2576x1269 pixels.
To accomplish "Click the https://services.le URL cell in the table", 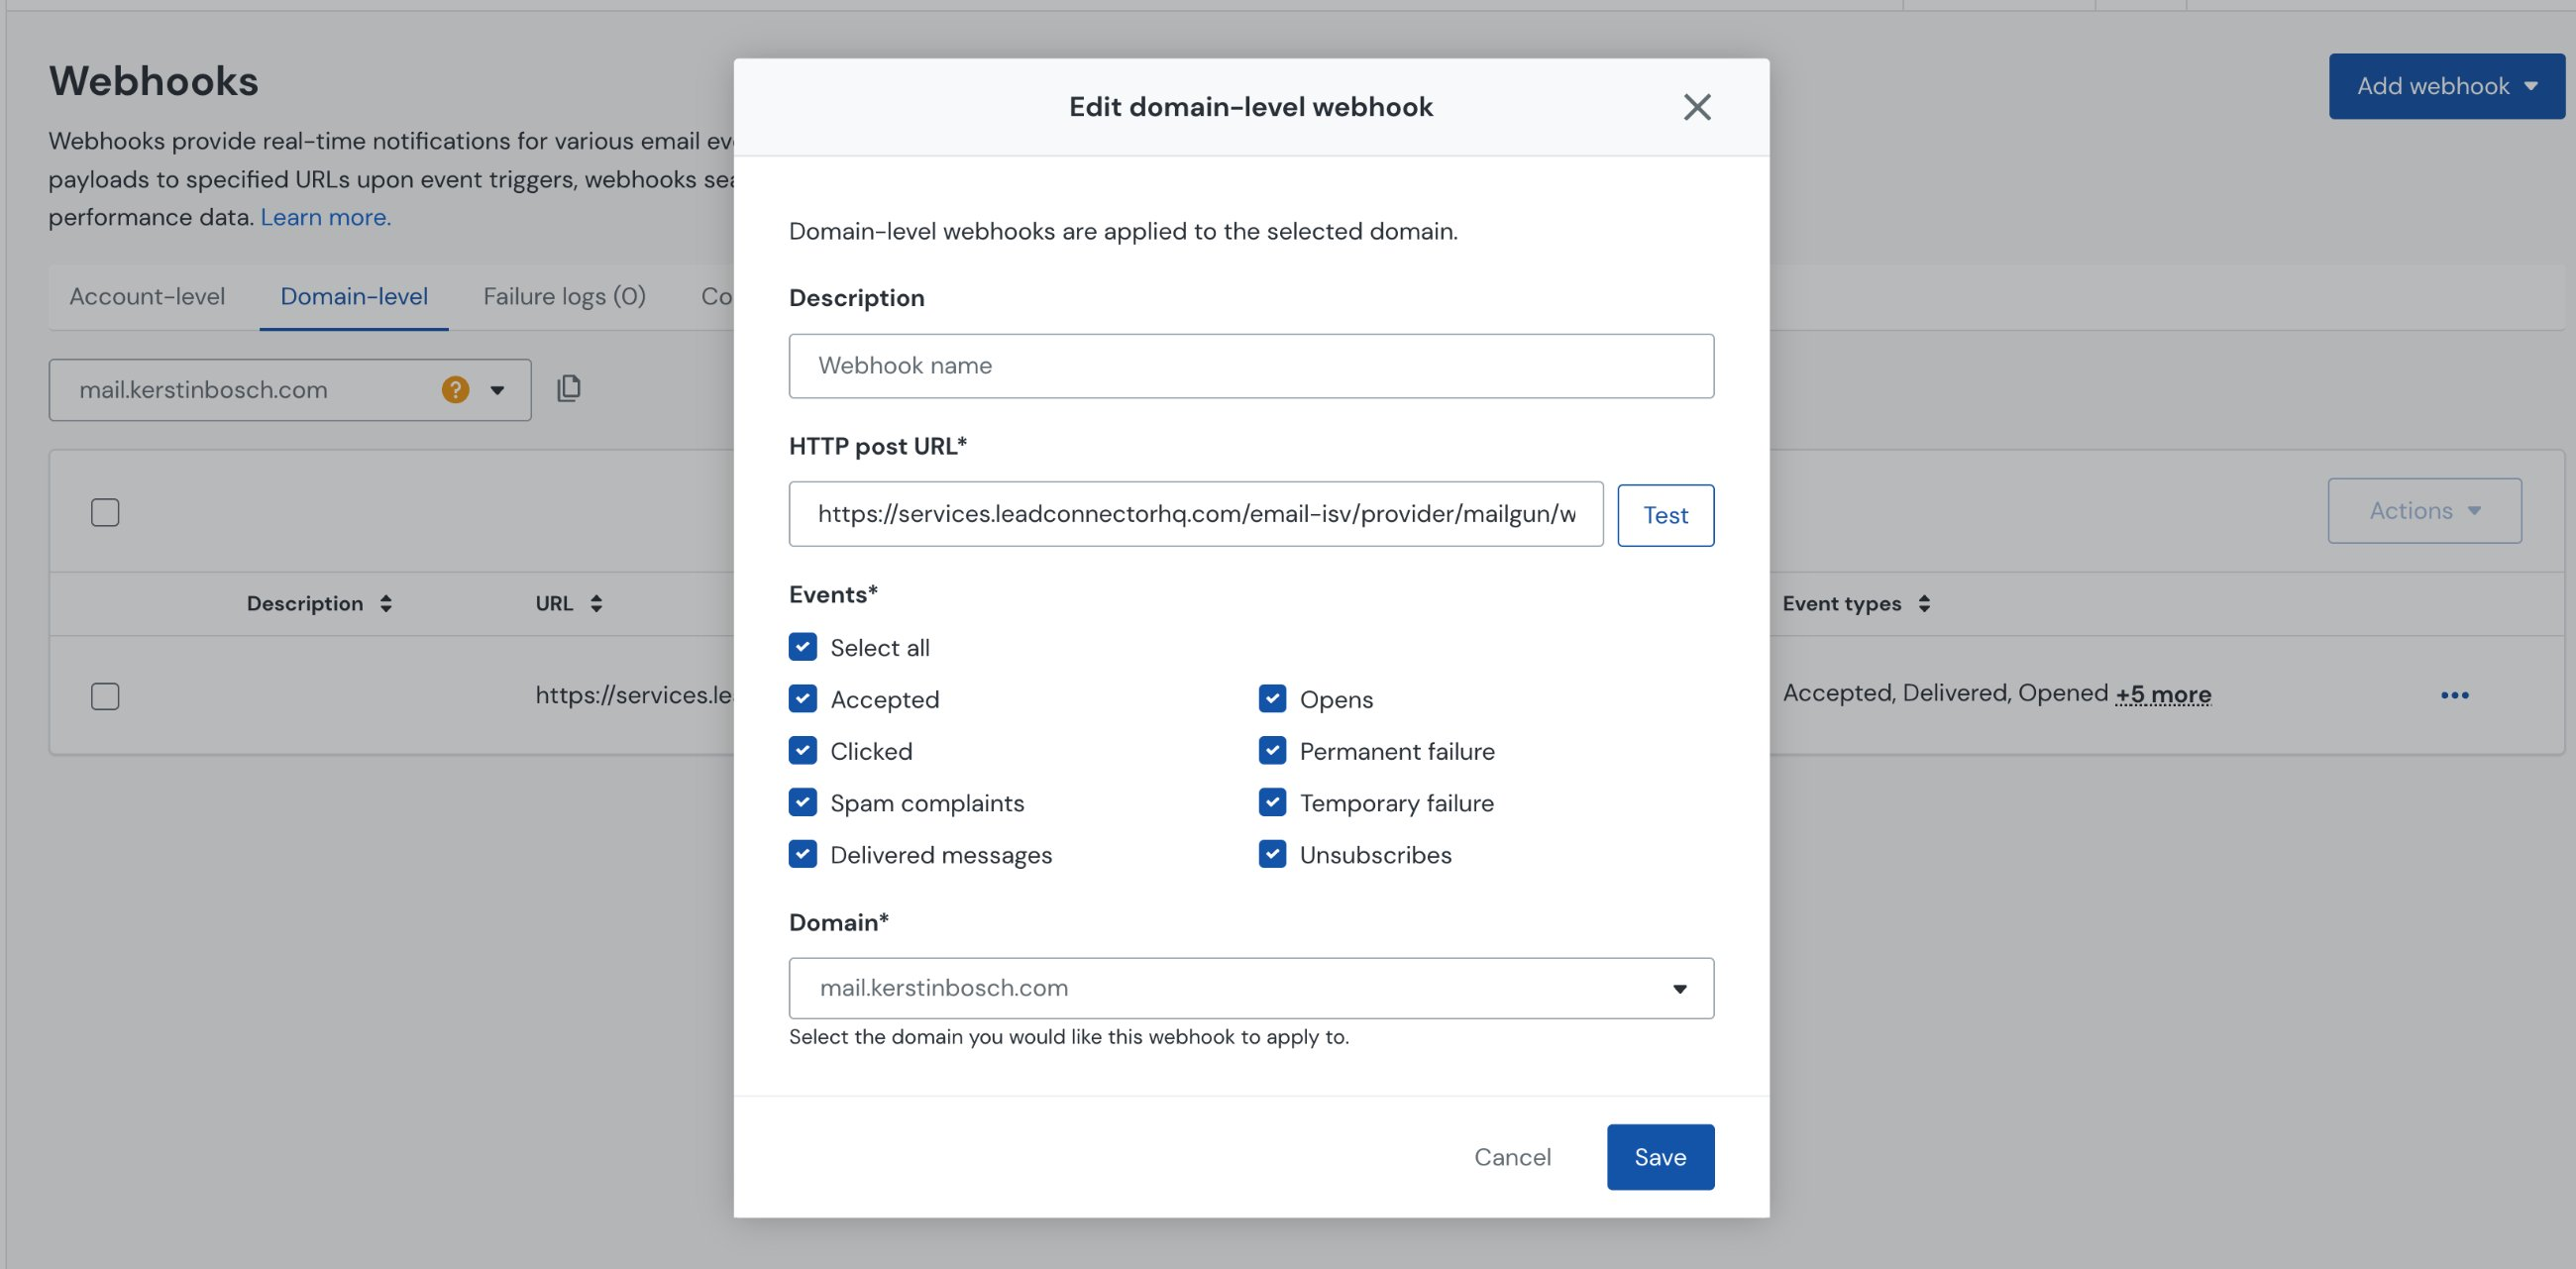I will (x=634, y=695).
